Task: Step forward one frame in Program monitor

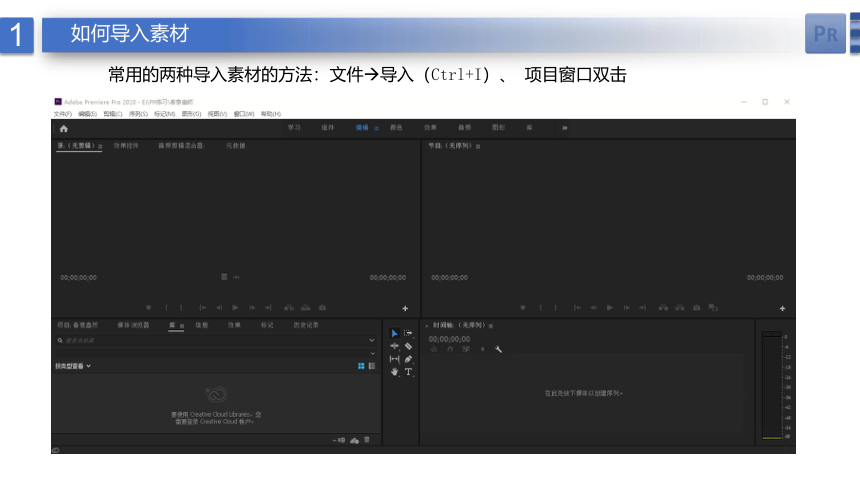Action: (x=626, y=308)
